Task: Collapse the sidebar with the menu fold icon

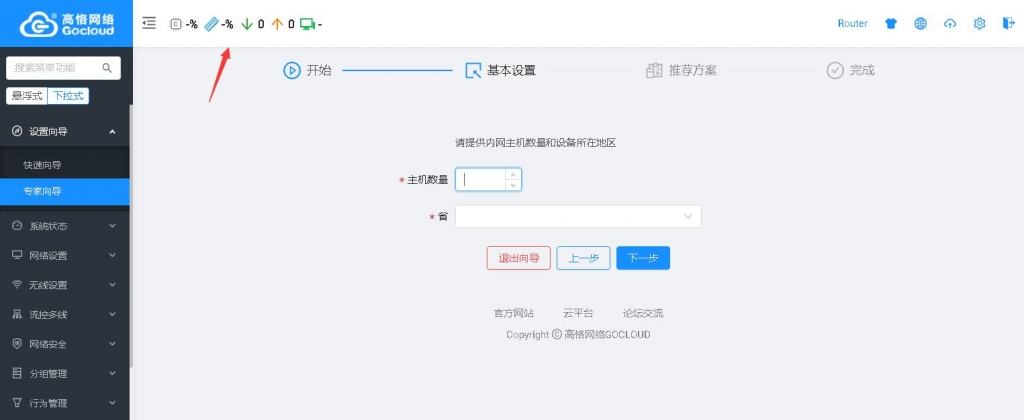Action: tap(149, 23)
